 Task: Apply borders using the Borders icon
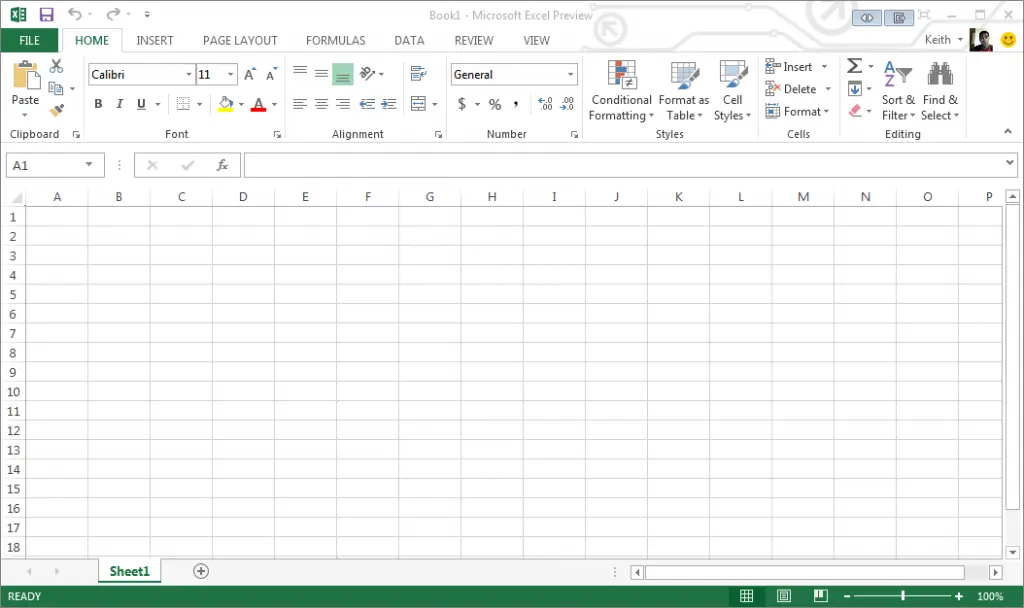coord(184,104)
